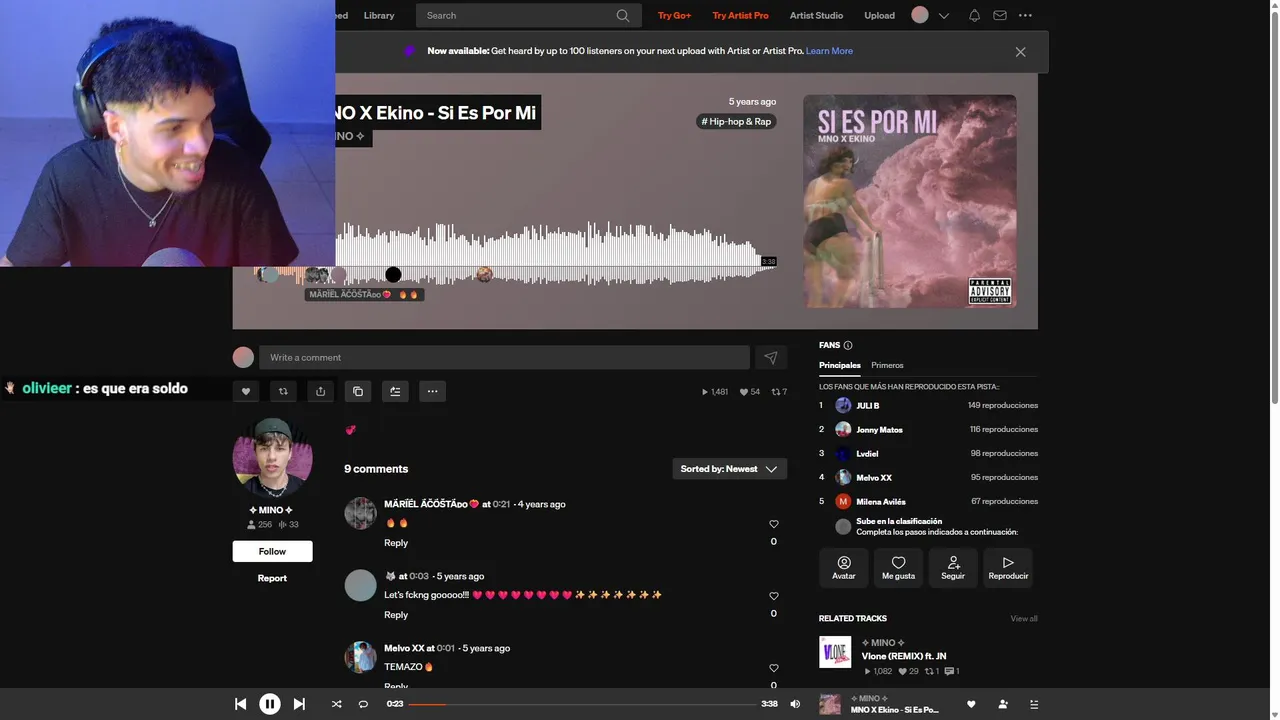The width and height of the screenshot is (1280, 720).
Task: Open Try Artist Pro link
Action: coord(740,16)
